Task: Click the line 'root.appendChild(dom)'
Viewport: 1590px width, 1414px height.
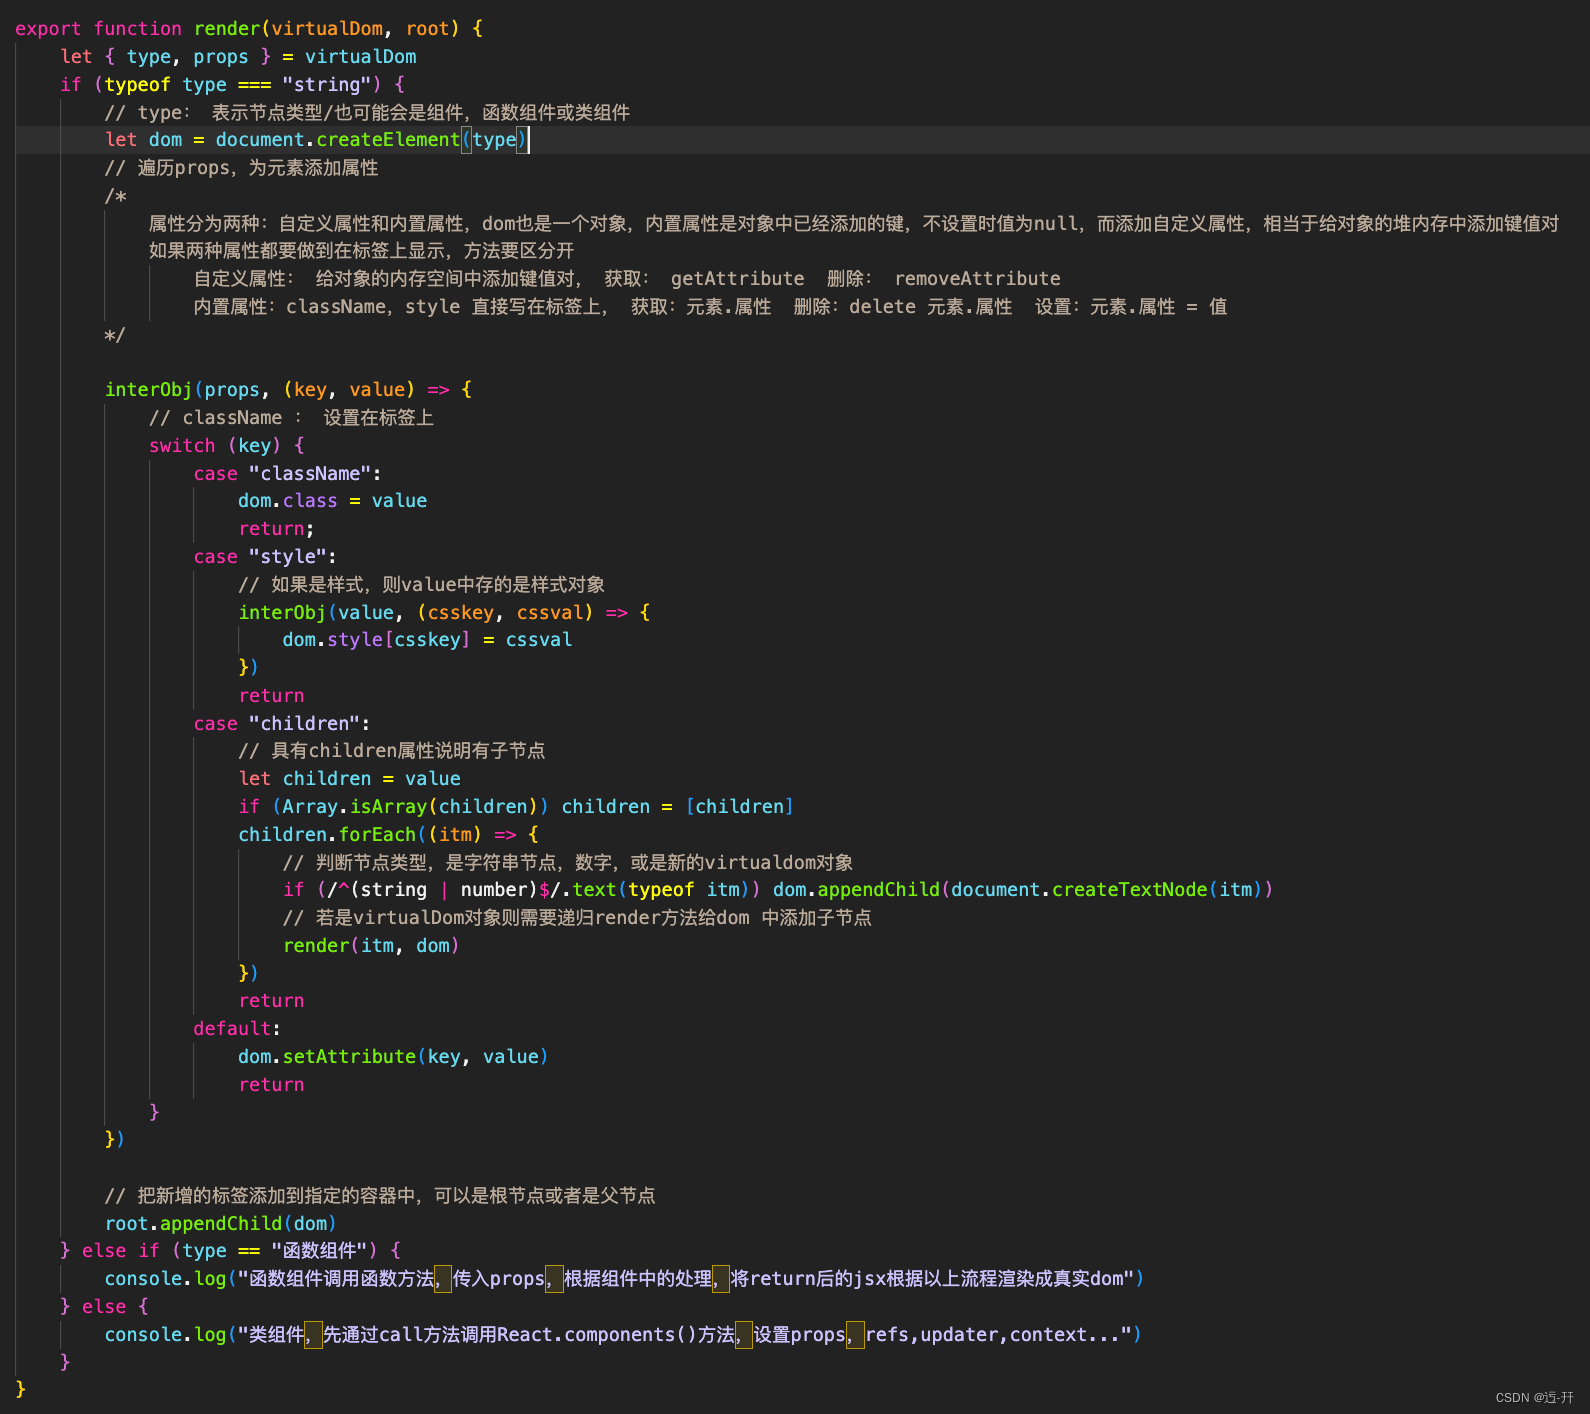Action: (x=221, y=1224)
